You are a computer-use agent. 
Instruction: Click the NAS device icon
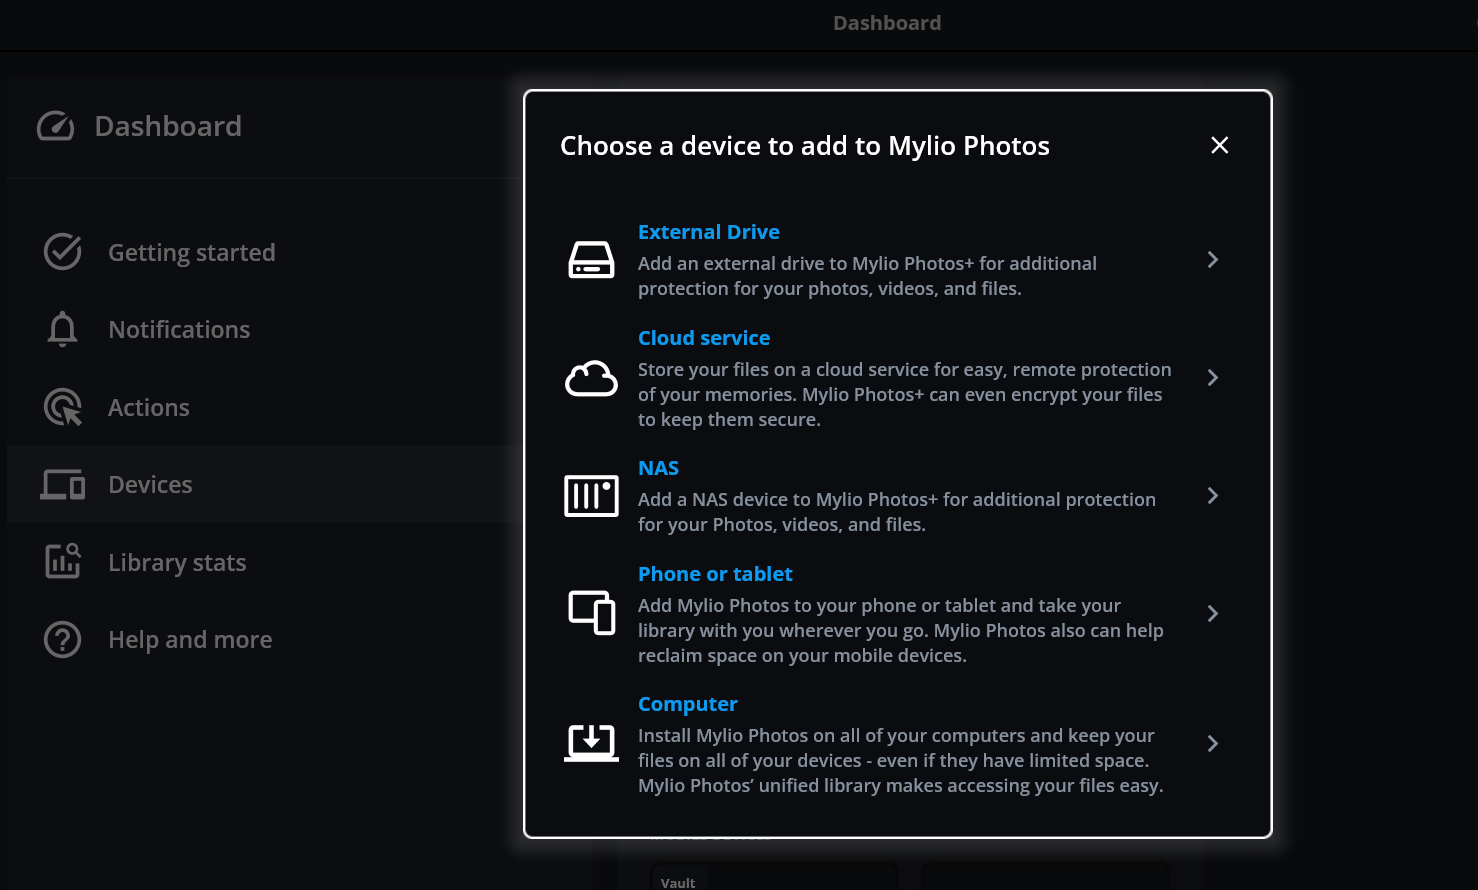[591, 496]
